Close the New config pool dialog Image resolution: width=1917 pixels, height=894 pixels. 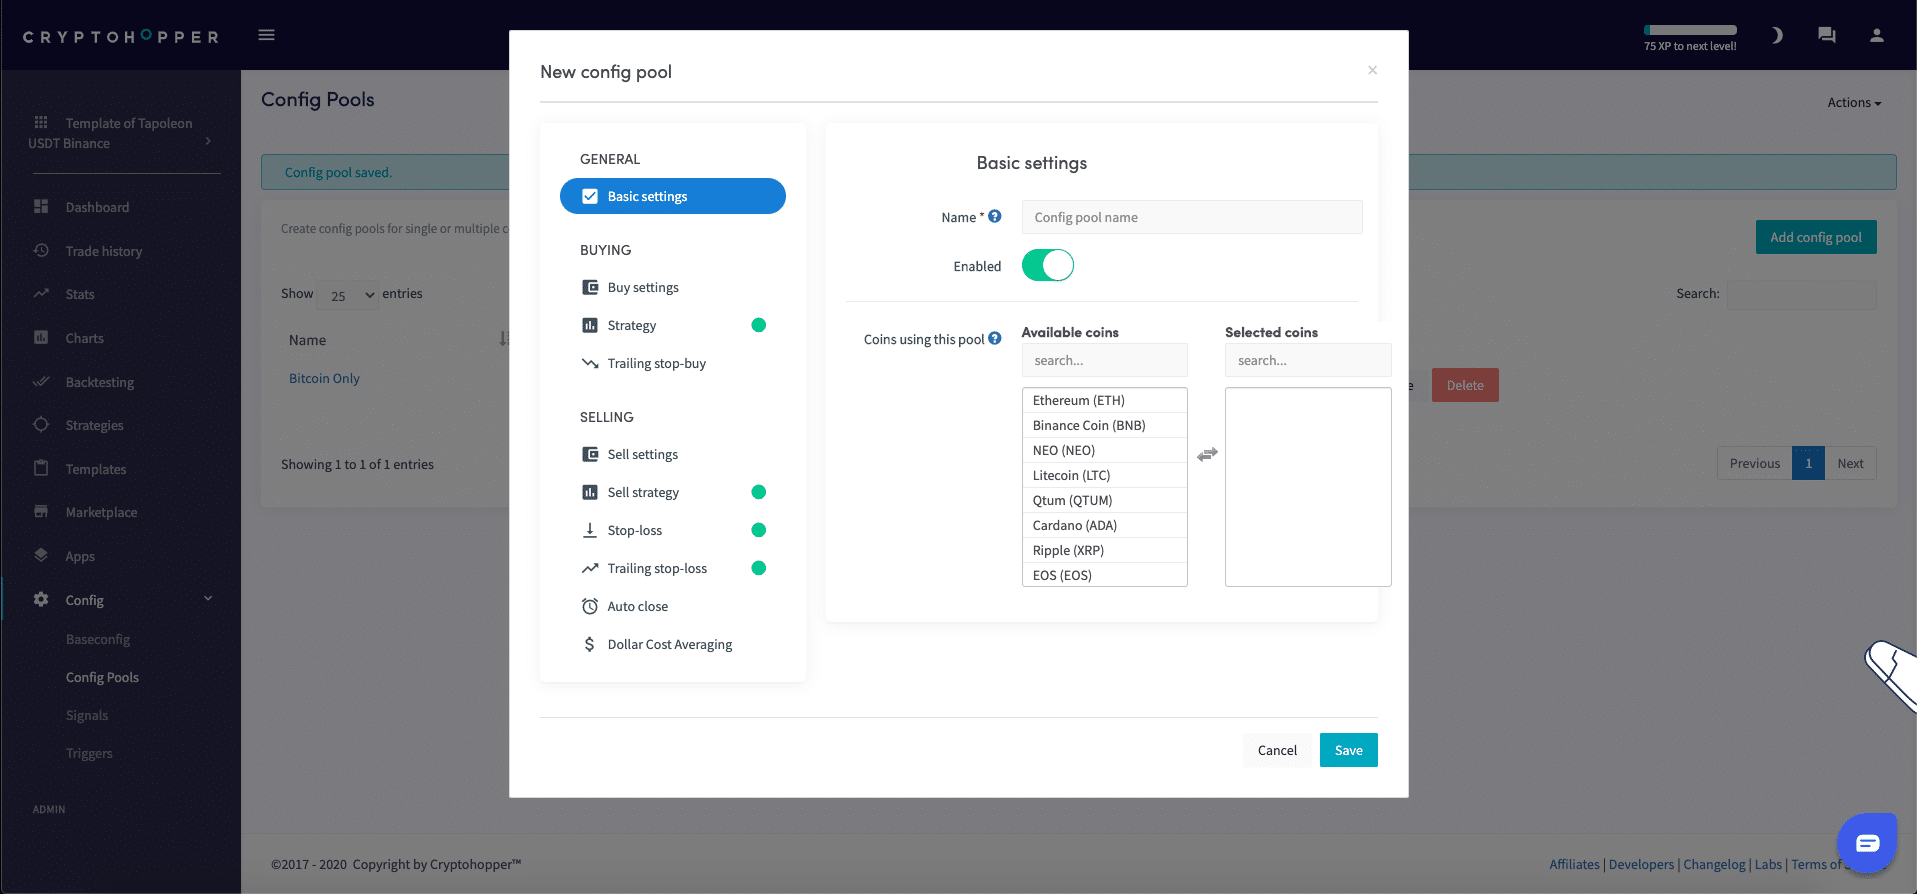click(x=1372, y=70)
